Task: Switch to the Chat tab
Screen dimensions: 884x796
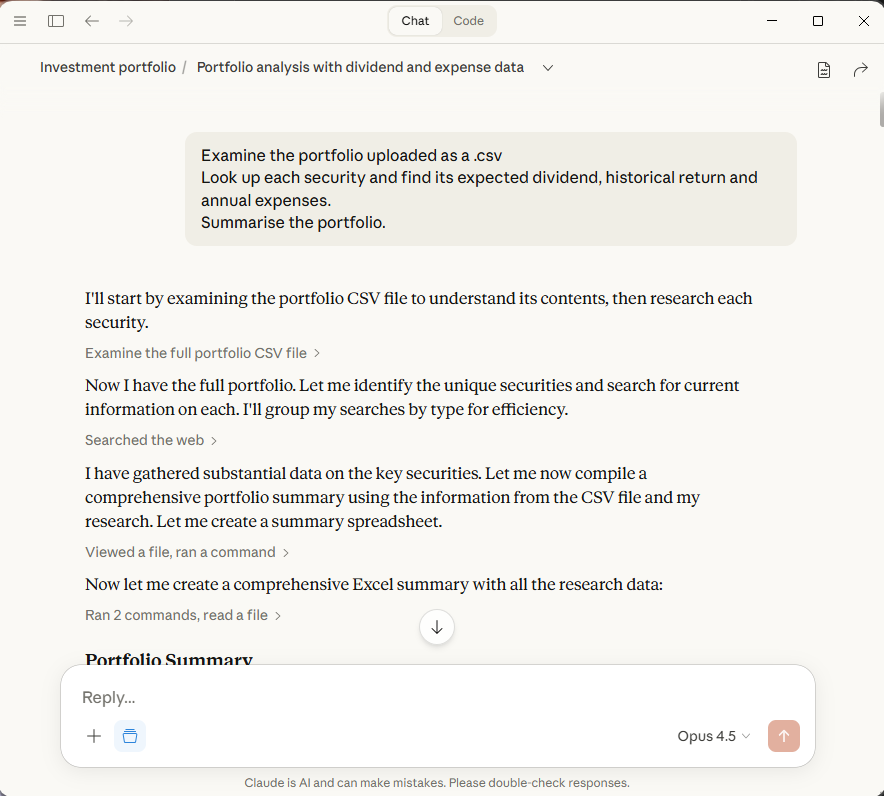Action: 415,21
